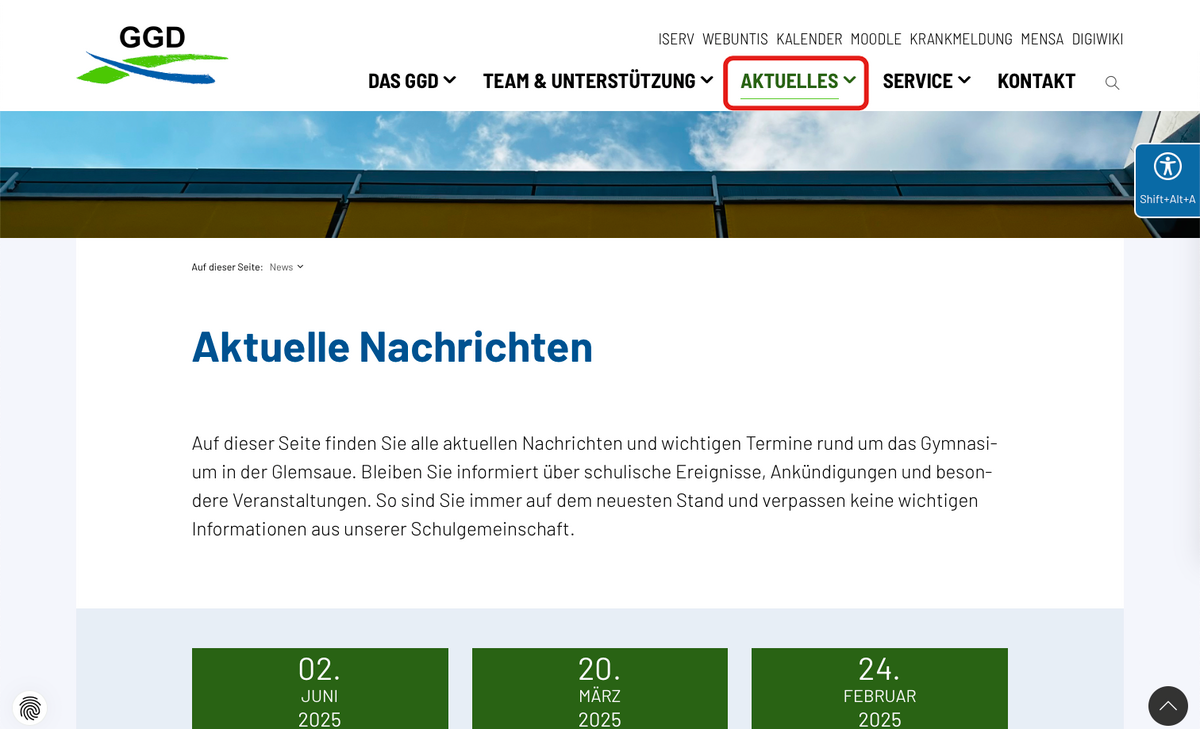Expand the DAS GGD menu
1200x729 pixels.
(412, 81)
